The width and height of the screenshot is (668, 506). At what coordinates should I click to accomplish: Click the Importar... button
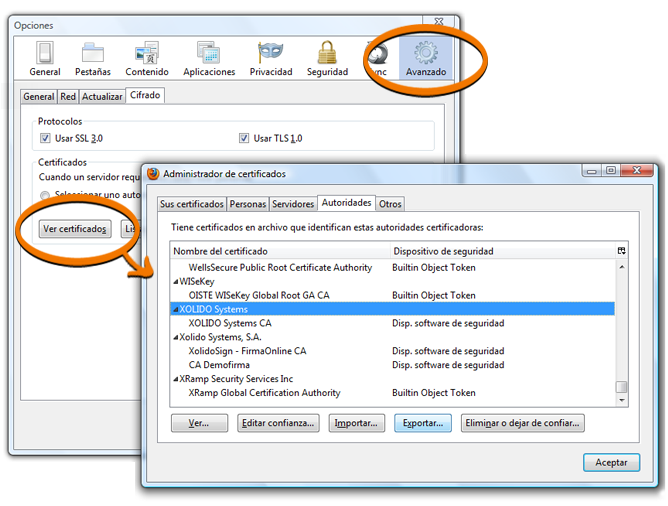coord(356,423)
